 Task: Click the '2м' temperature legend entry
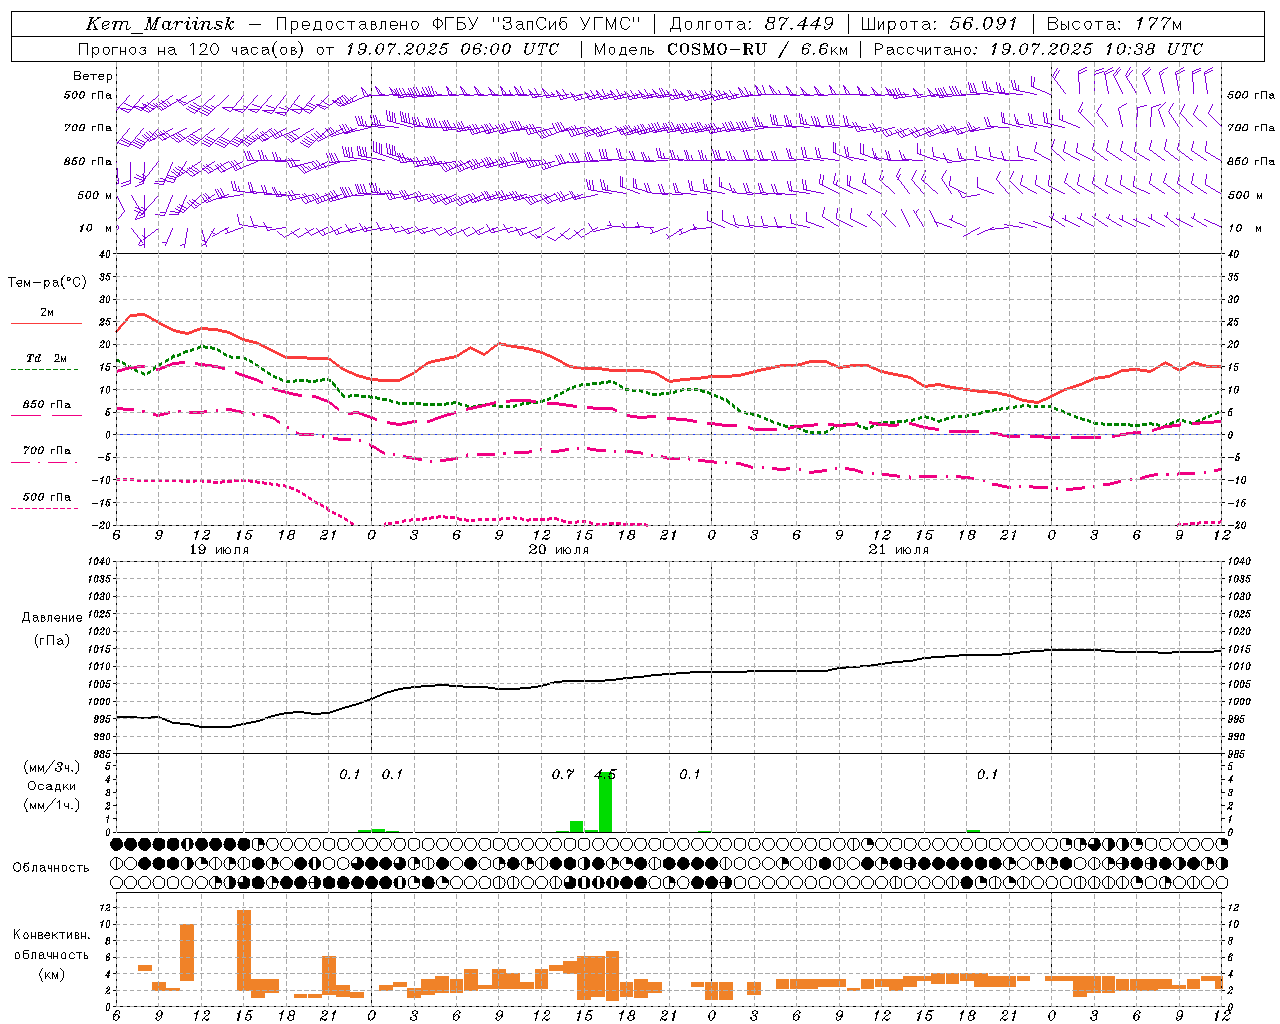[x=47, y=313]
